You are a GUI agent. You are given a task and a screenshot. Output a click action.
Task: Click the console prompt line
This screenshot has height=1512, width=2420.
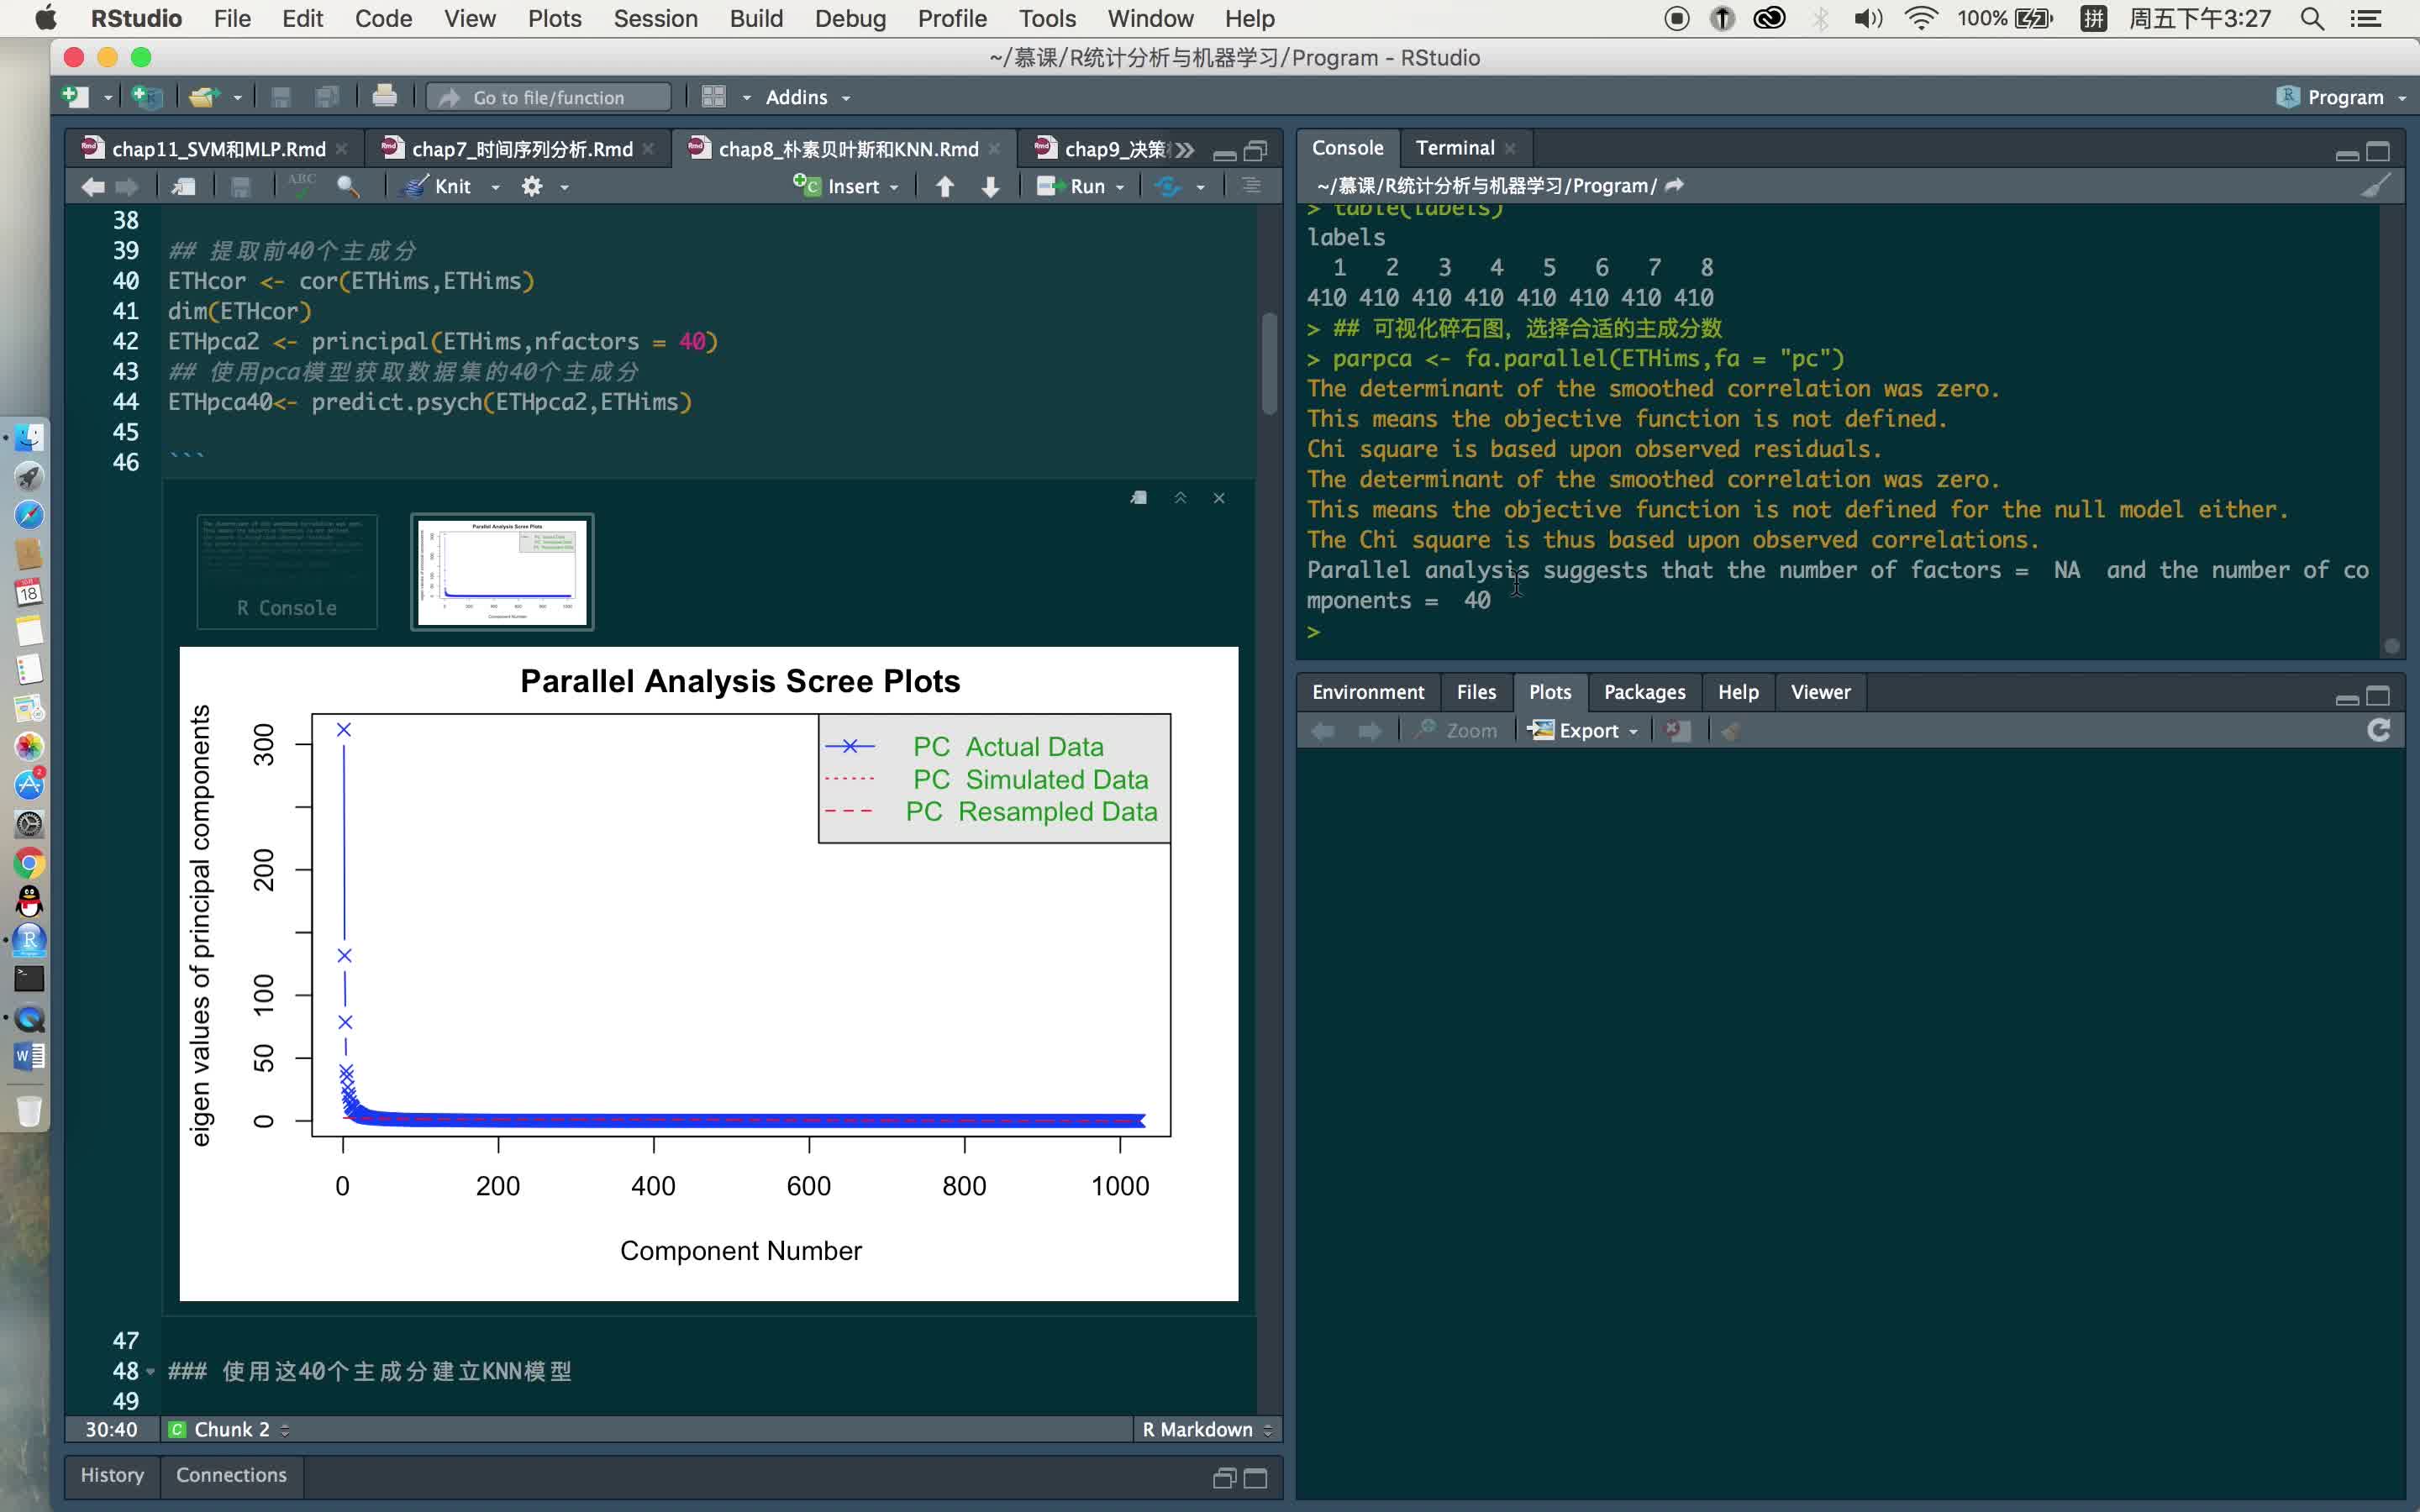tap(1840, 632)
